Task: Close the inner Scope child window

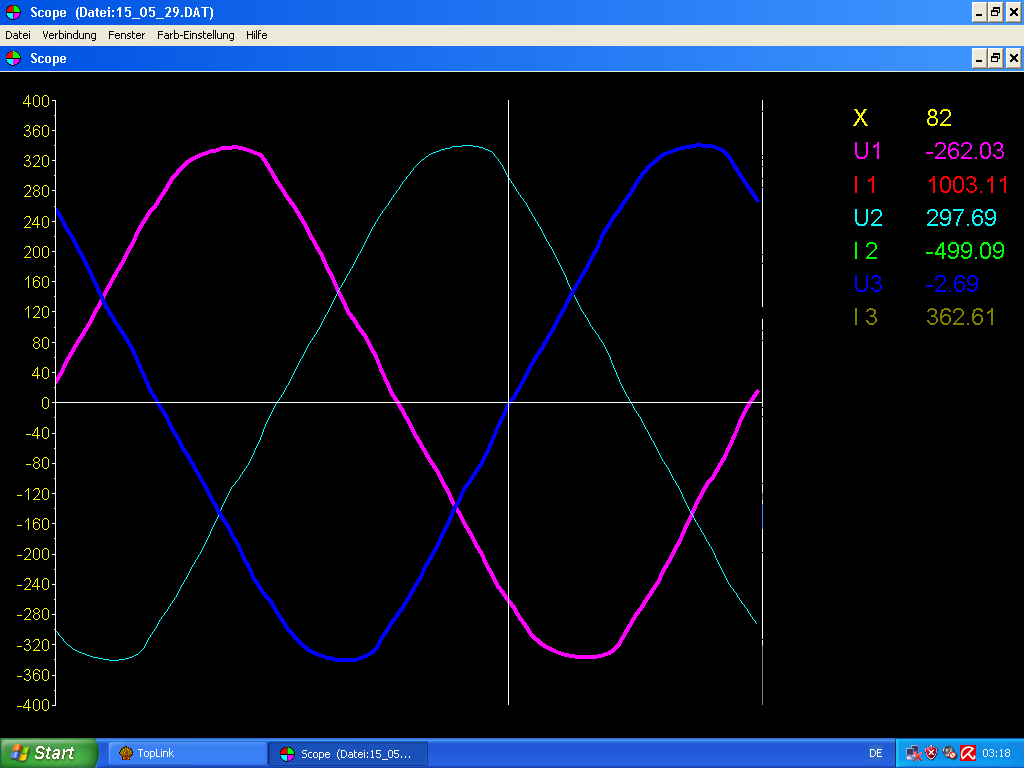Action: coord(1013,58)
